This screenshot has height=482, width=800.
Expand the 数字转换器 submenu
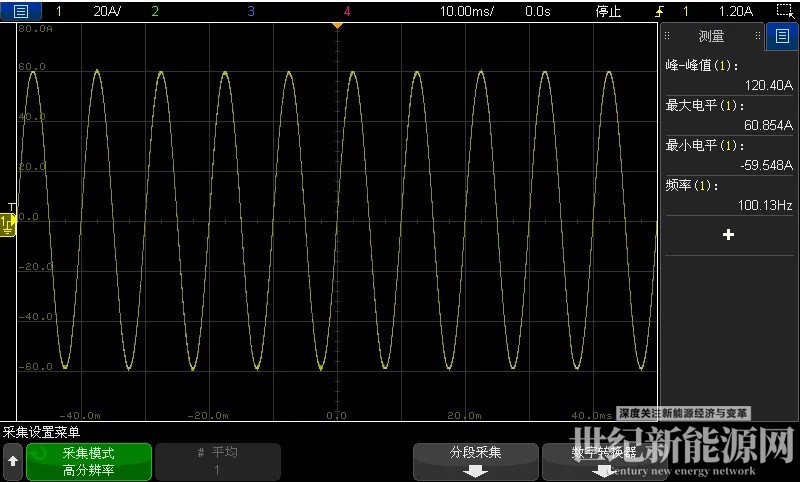(x=603, y=461)
